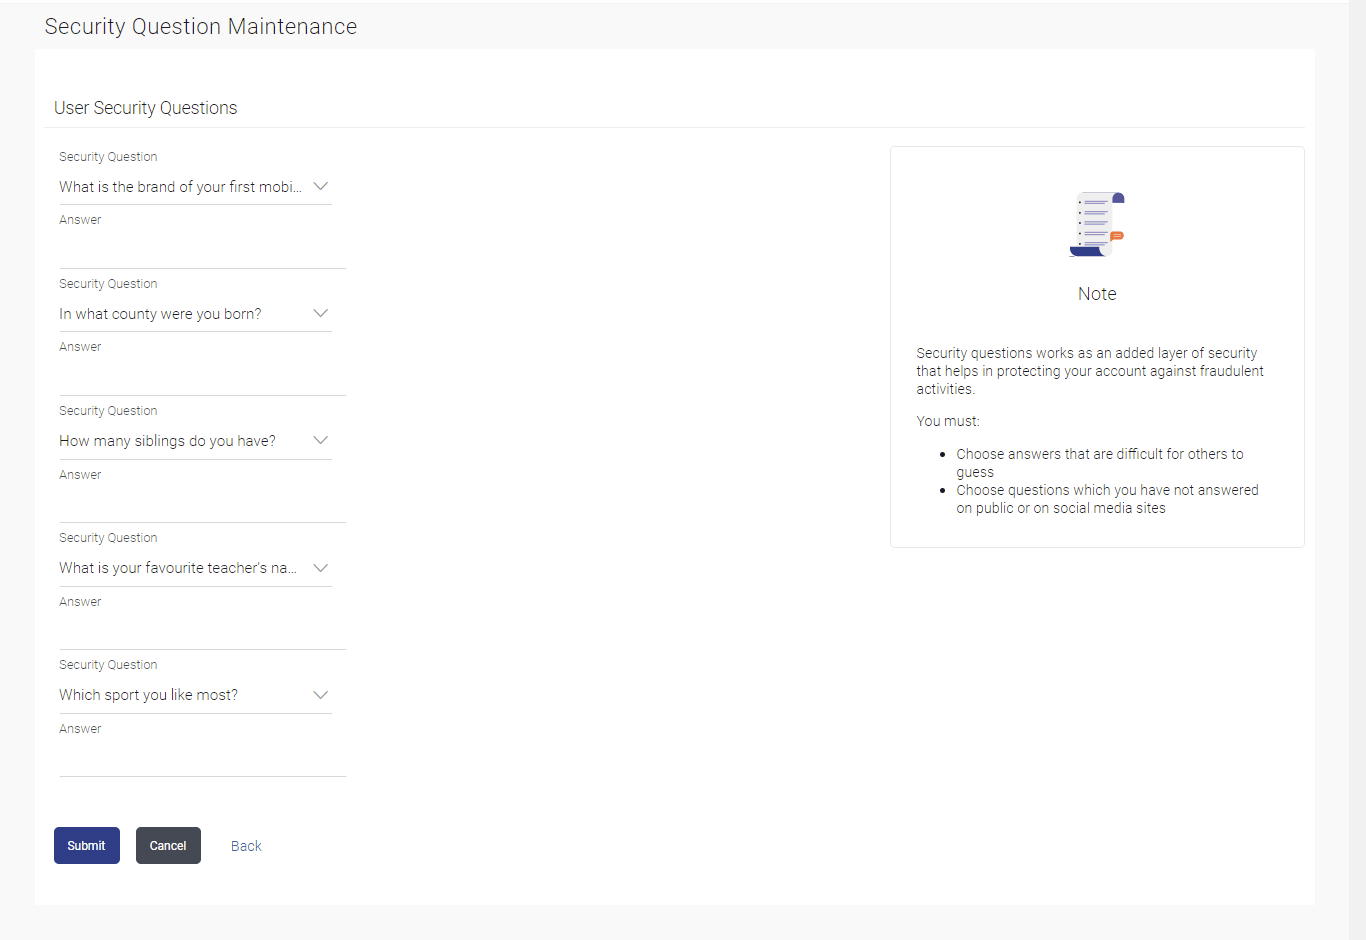The width and height of the screenshot is (1366, 940).
Task: Expand the county born question chevron
Action: tap(320, 314)
